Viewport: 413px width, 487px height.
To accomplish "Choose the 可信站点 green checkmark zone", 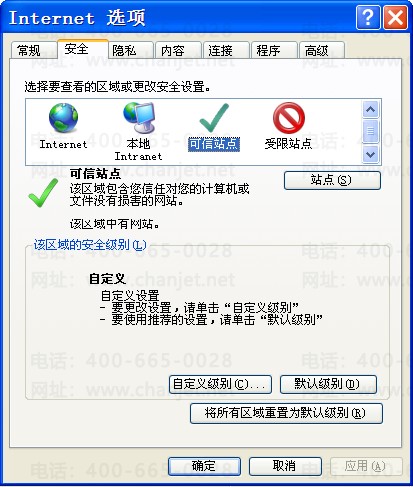I will [x=214, y=118].
